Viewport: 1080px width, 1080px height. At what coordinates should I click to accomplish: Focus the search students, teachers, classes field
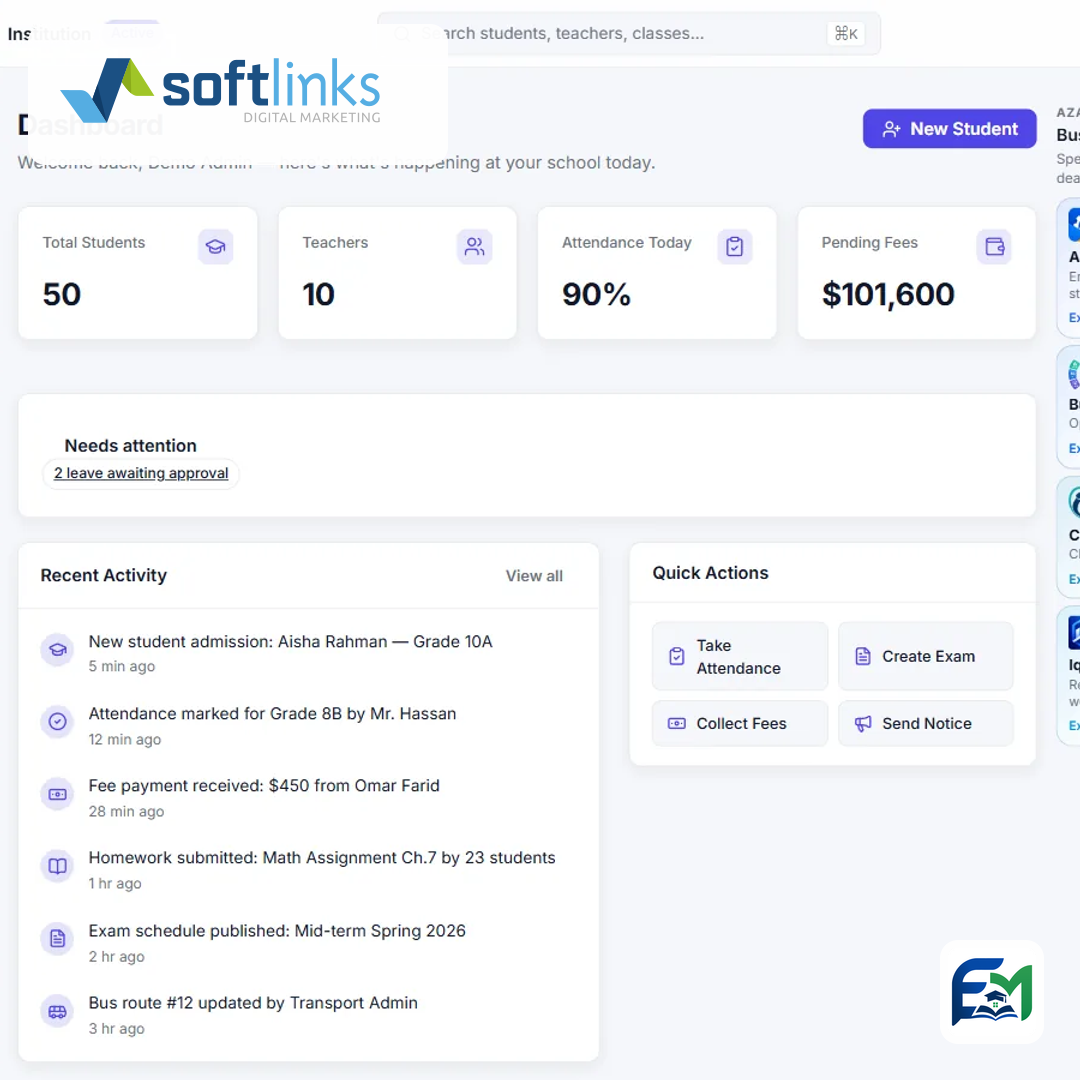tap(629, 34)
